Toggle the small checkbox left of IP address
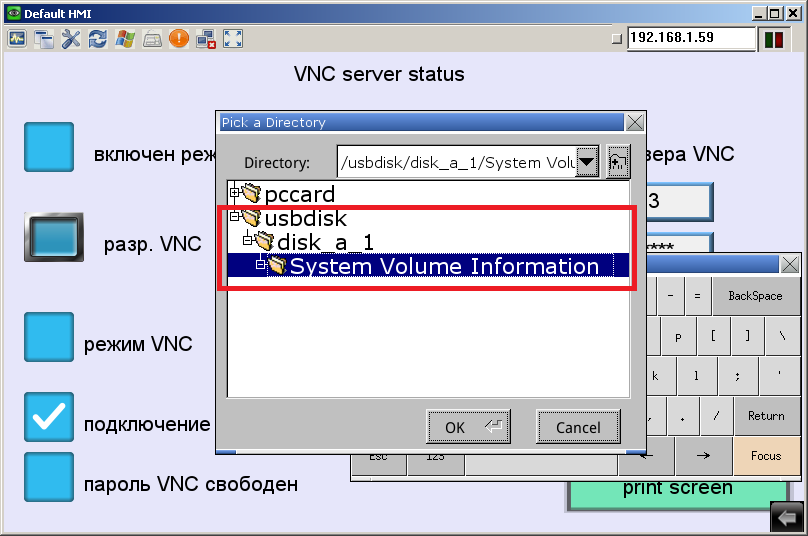The height and width of the screenshot is (536, 808). point(617,38)
